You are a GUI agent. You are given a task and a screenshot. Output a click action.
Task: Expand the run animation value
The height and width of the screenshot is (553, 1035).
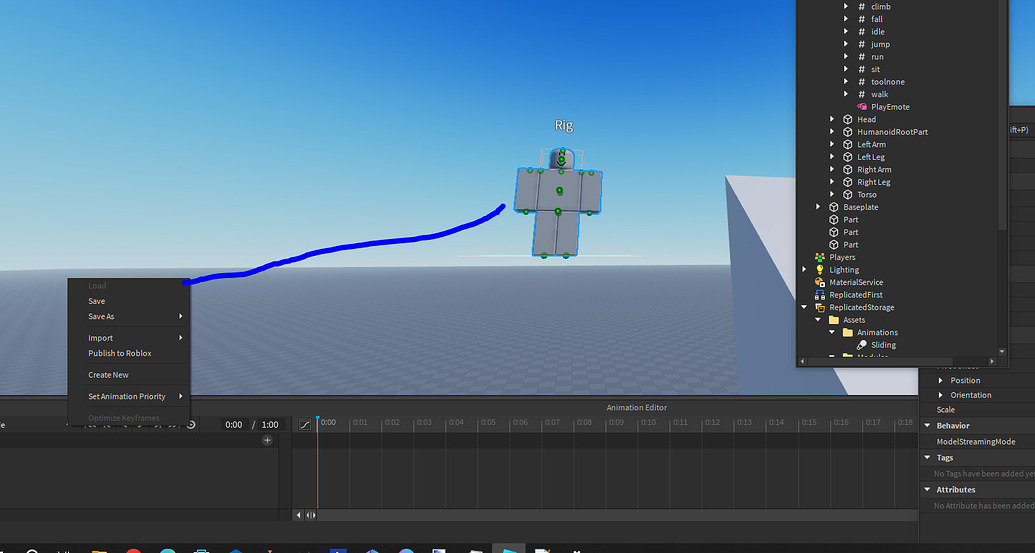(846, 57)
